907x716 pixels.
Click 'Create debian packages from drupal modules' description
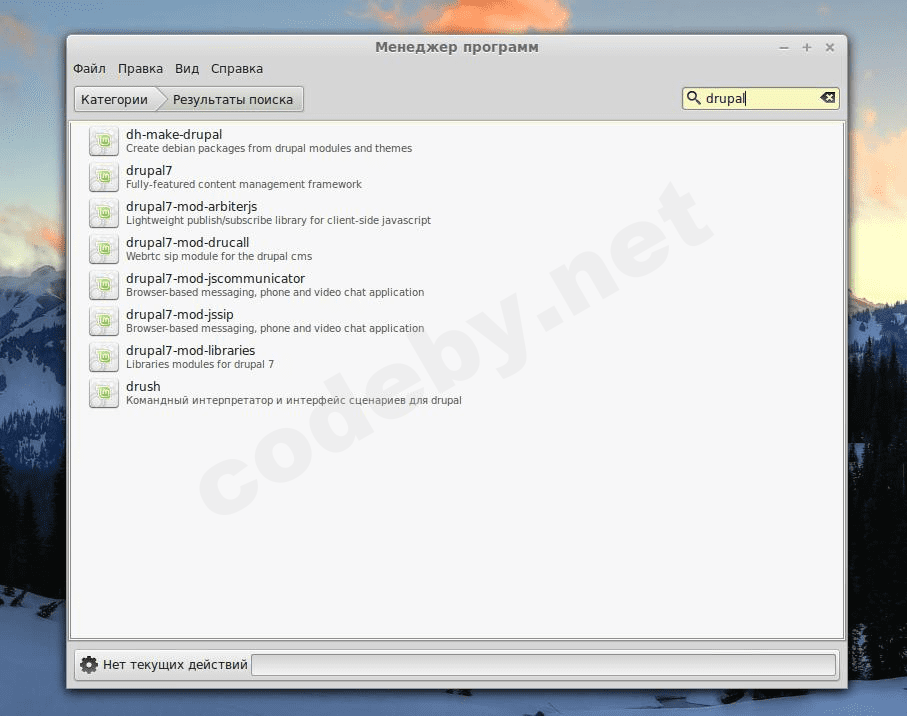tap(269, 149)
